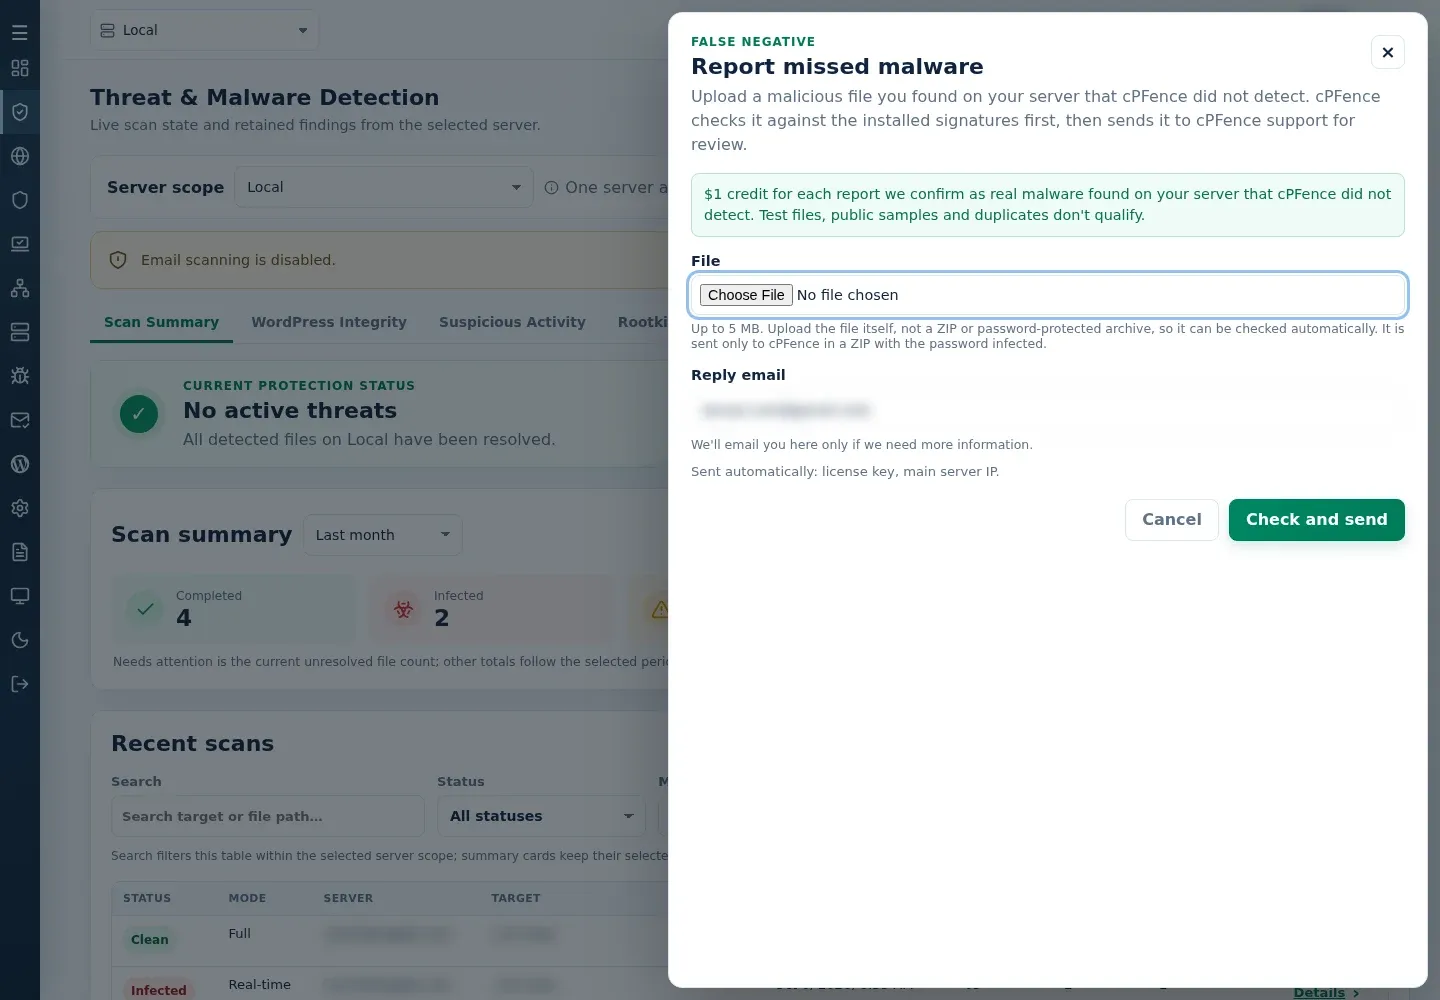1440x1000 pixels.
Task: Click the Real-time mode table cell
Action: (260, 984)
